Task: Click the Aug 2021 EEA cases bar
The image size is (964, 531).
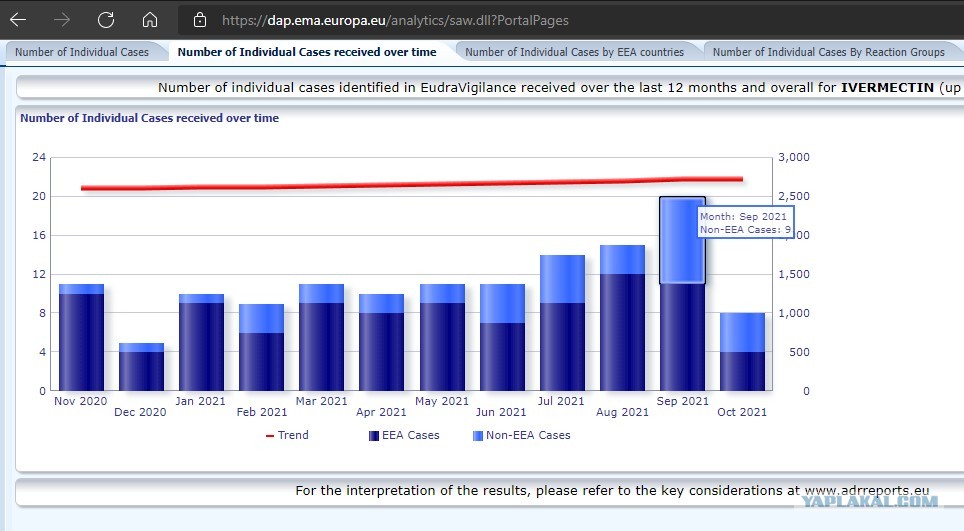Action: 622,332
